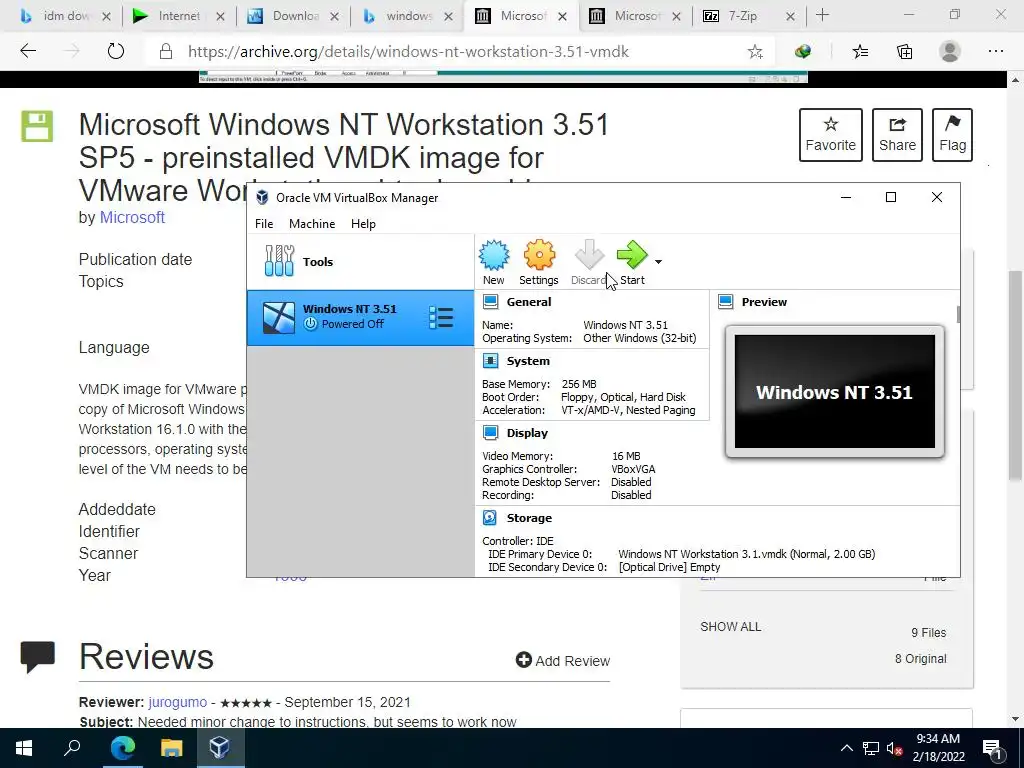Add this page to favorites star
1024x768 pixels.
[755, 52]
